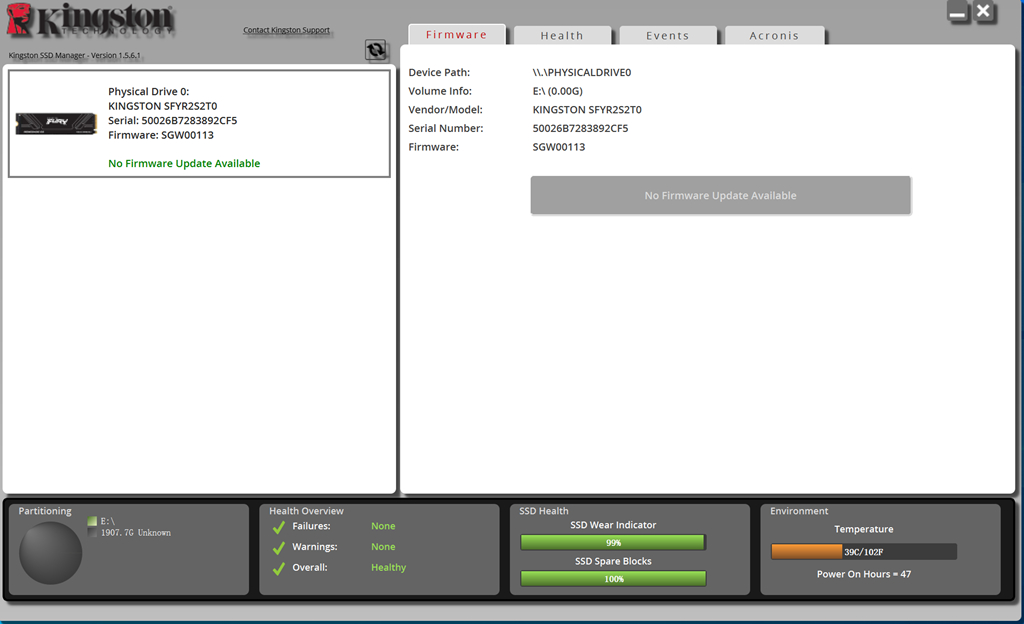Click the Warnings None status value
This screenshot has height=624, width=1024.
click(383, 547)
